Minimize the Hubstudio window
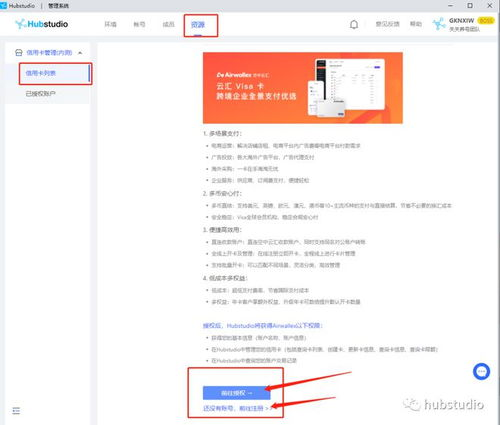The image size is (500, 425). [450, 6]
